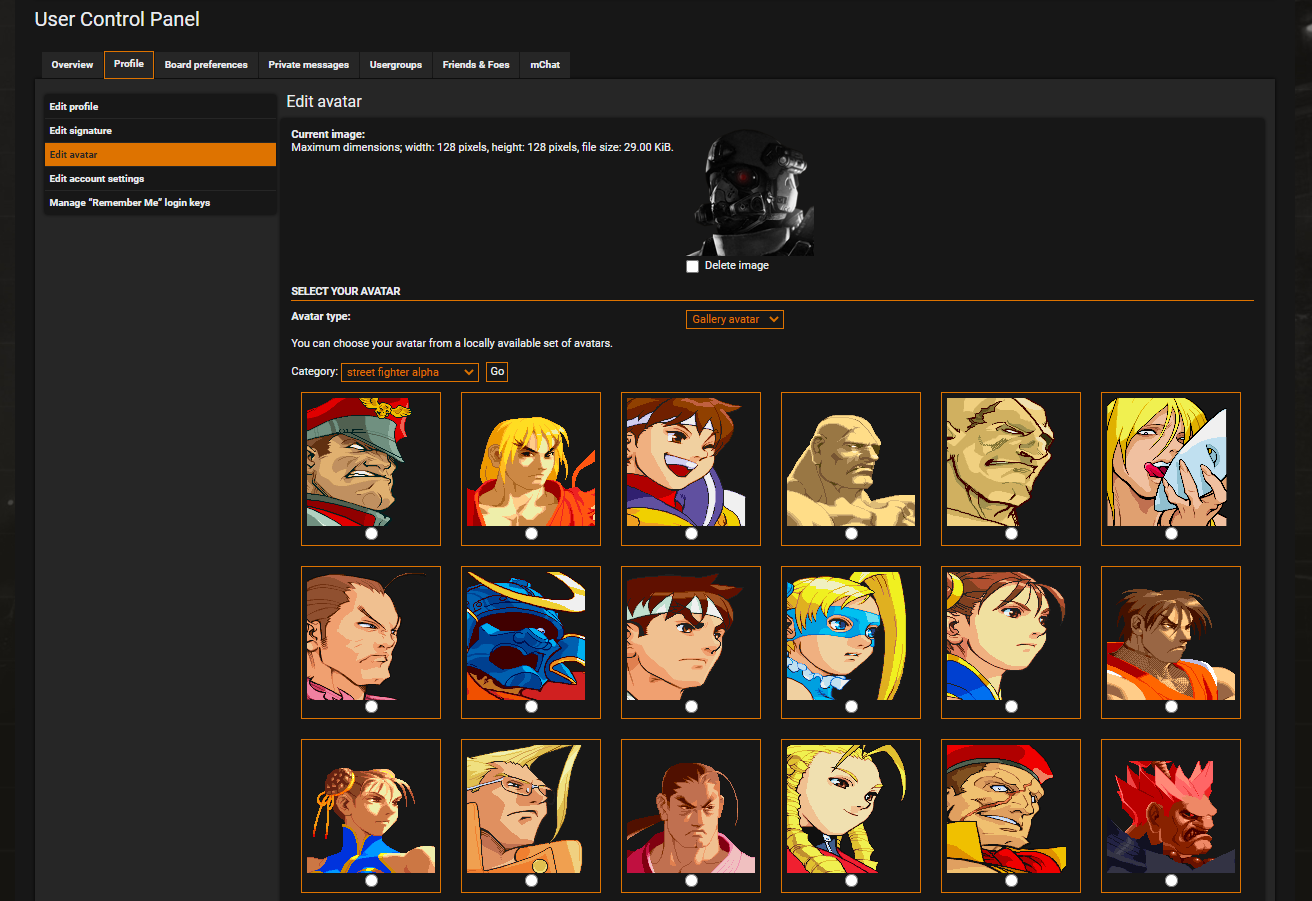Open the Usergroups tab
The image size is (1312, 901).
tap(395, 65)
